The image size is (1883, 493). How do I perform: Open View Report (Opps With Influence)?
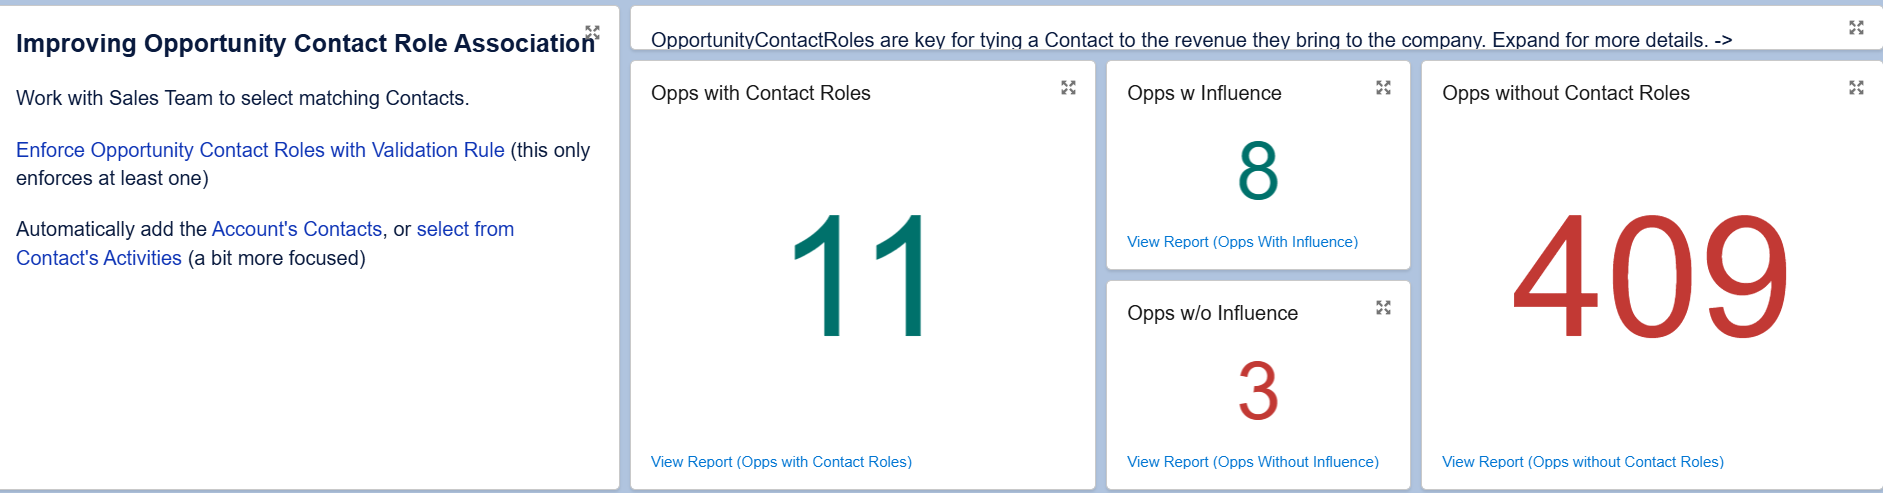(1242, 242)
